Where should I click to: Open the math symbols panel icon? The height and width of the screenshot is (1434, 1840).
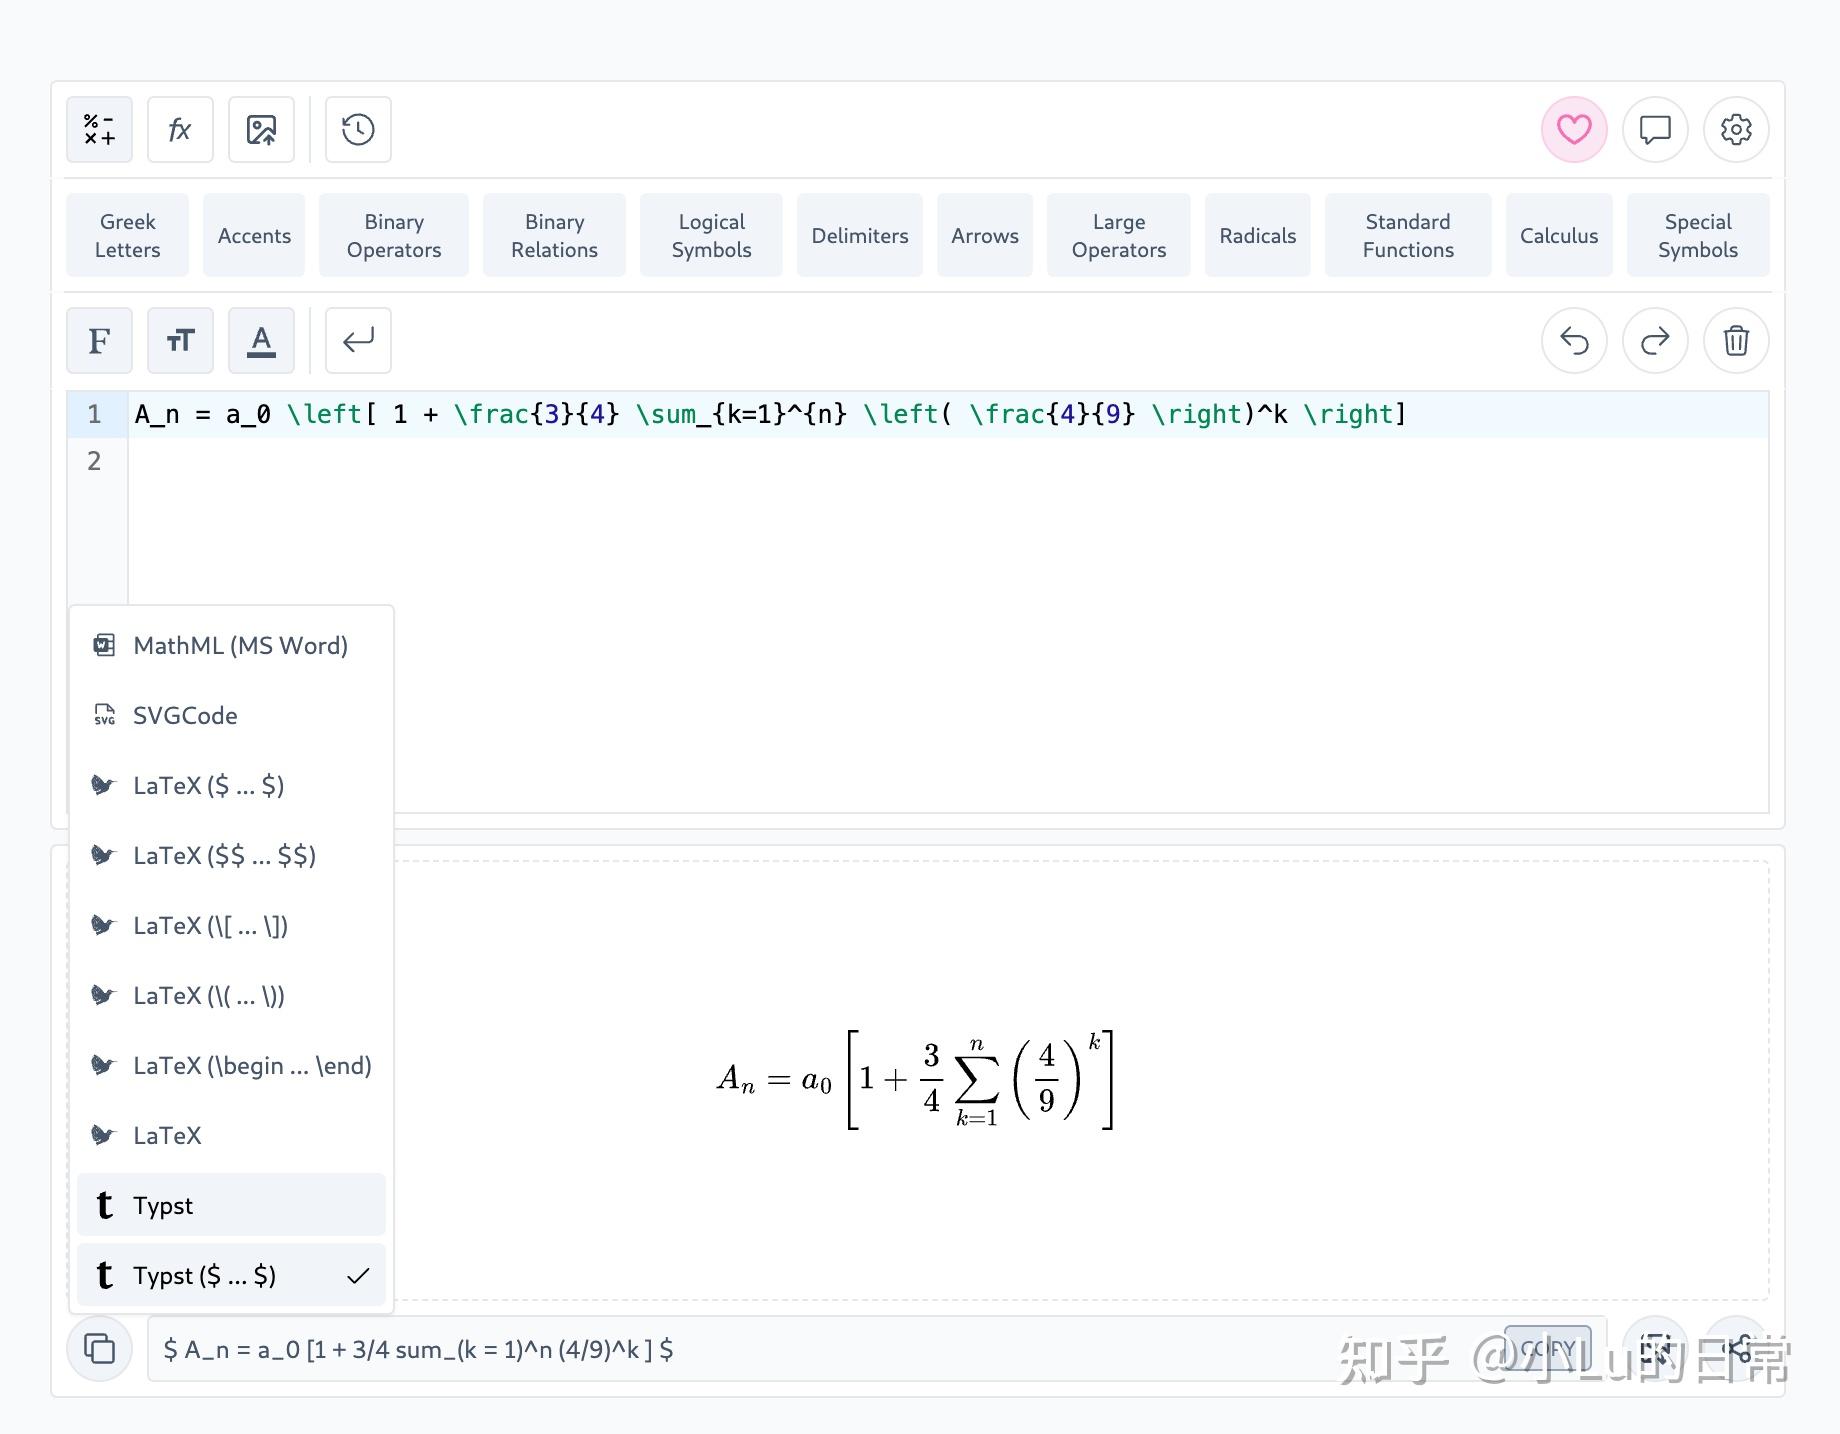tap(99, 130)
